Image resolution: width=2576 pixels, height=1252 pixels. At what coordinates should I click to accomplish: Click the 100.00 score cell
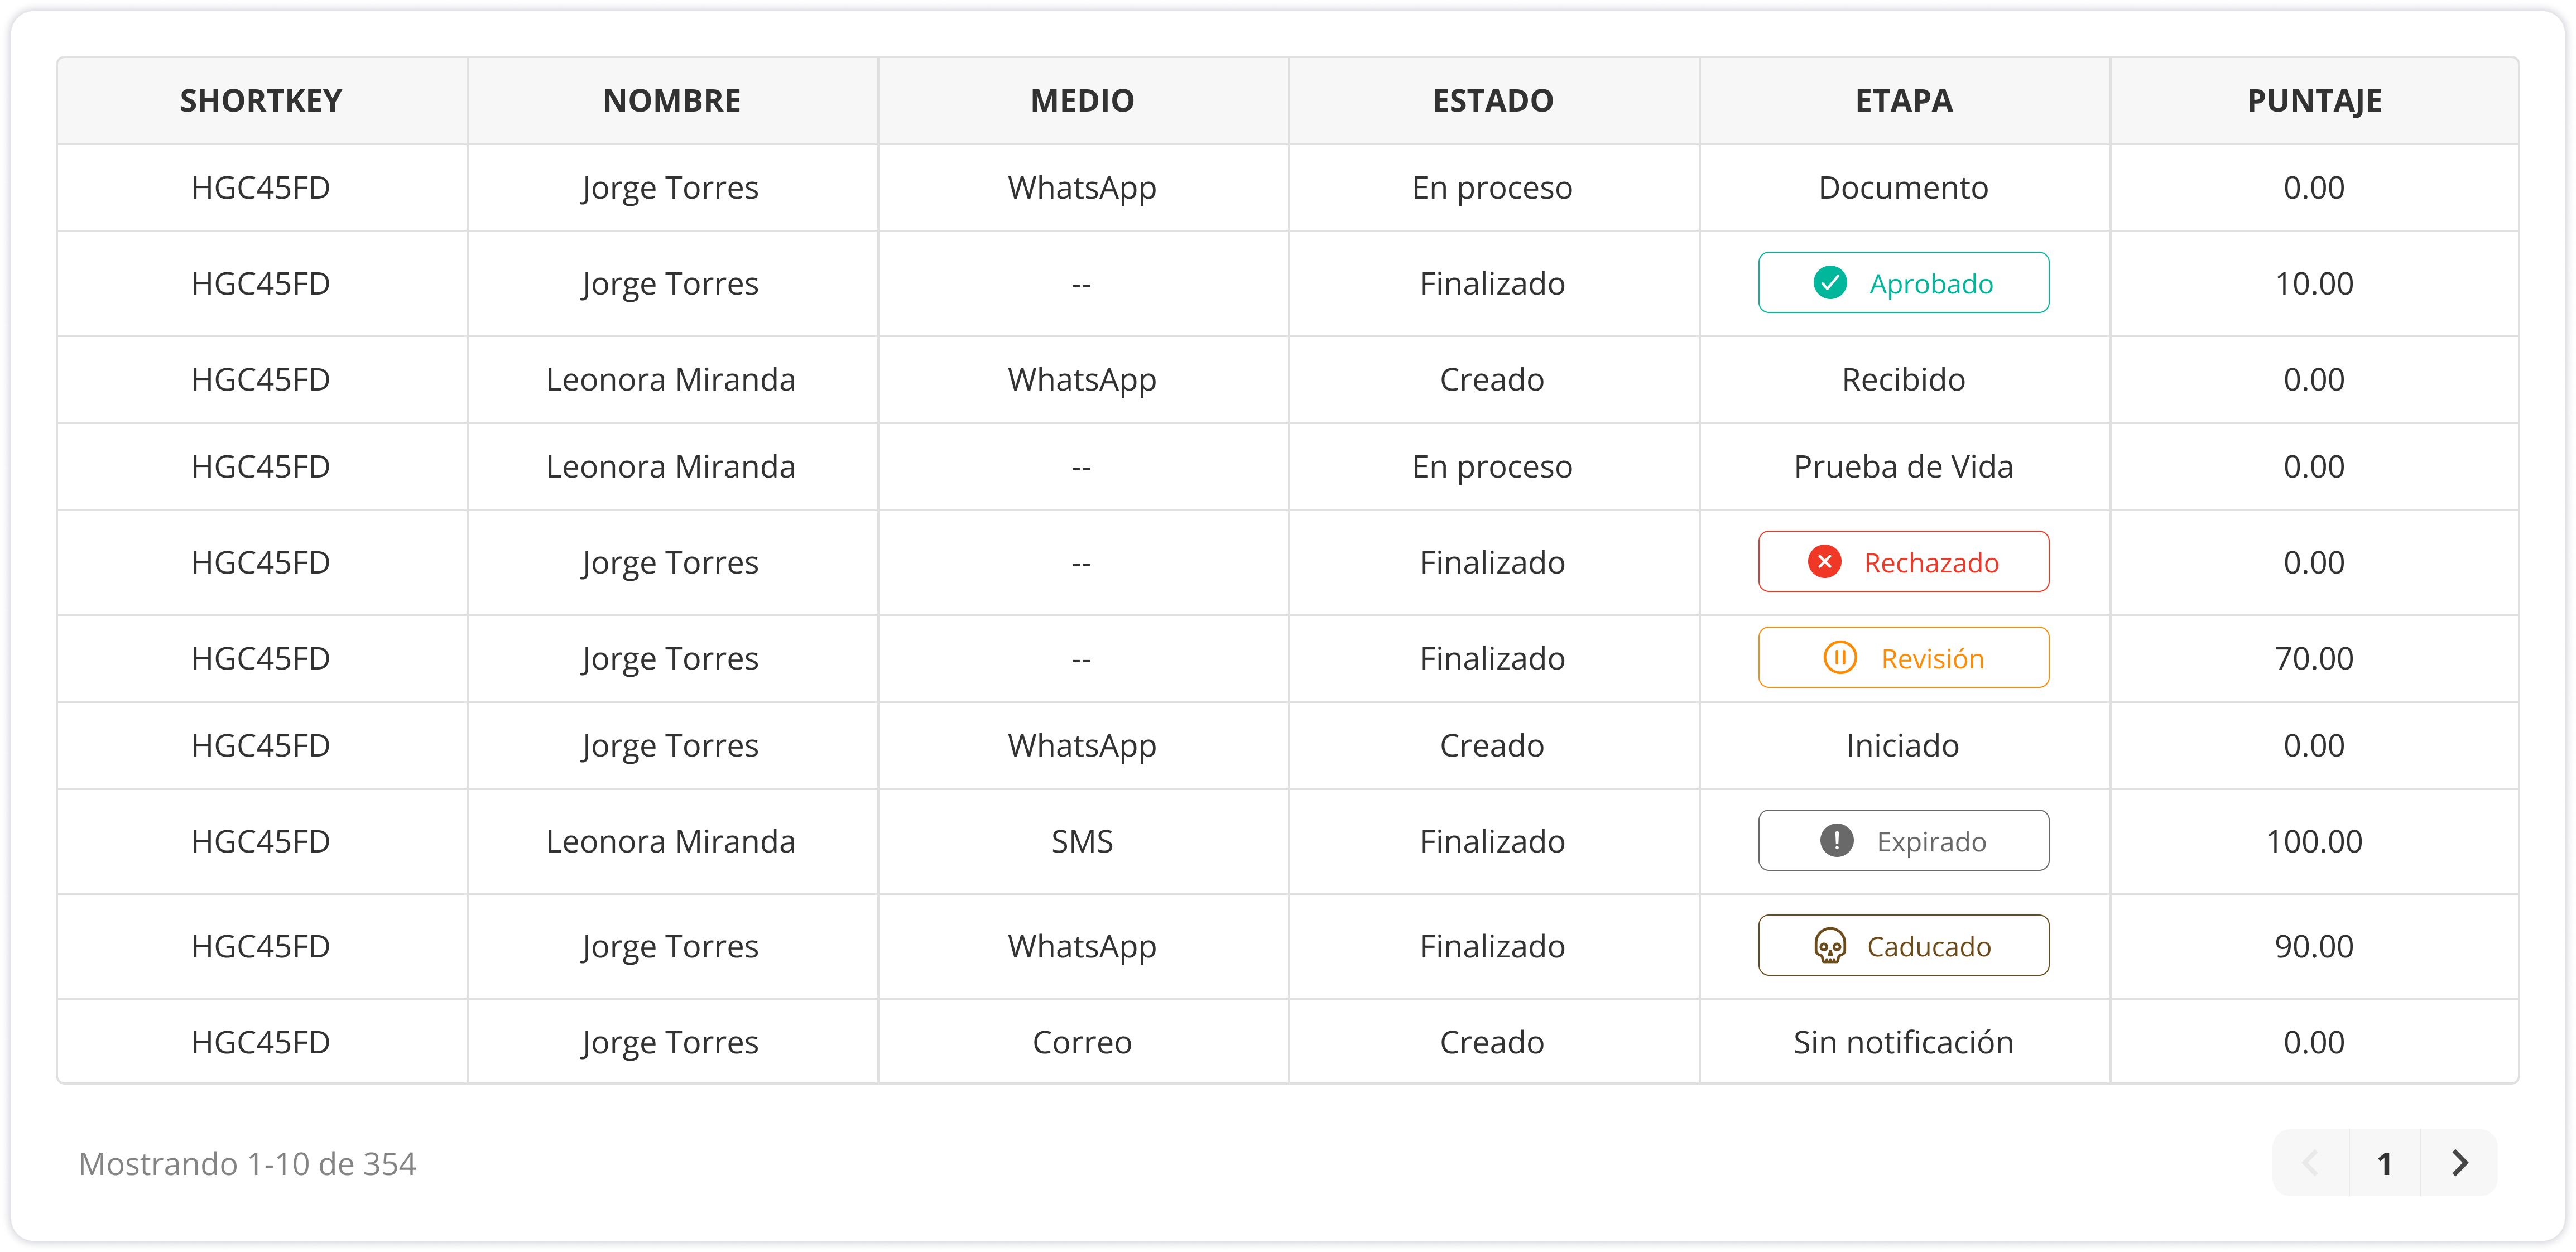(x=2314, y=841)
